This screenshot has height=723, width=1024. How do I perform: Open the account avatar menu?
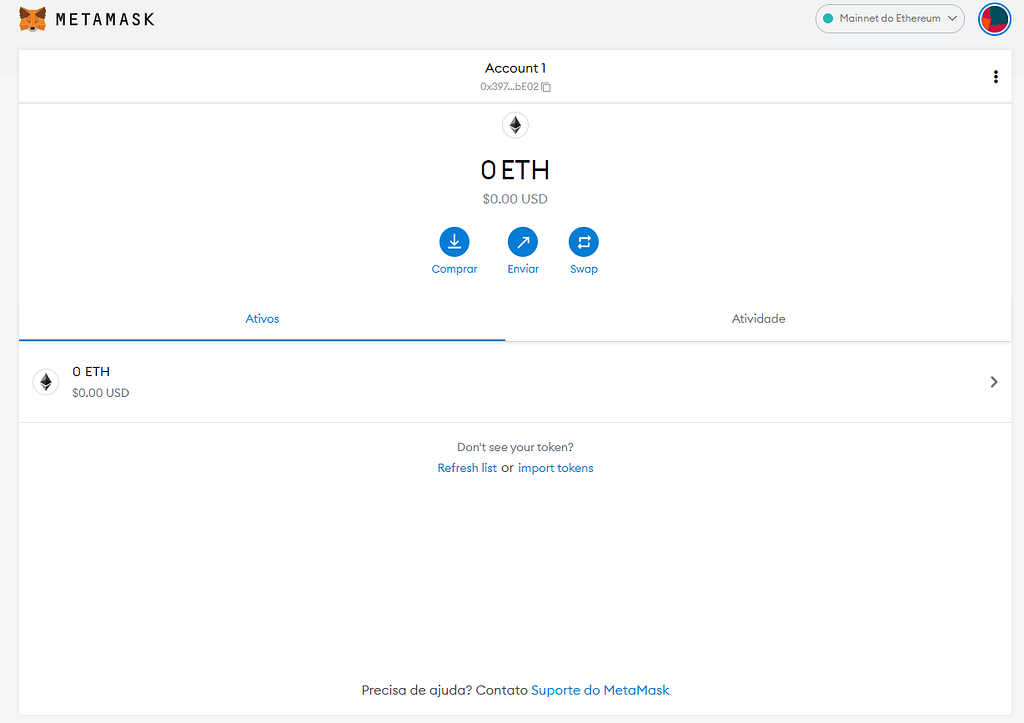coord(994,19)
